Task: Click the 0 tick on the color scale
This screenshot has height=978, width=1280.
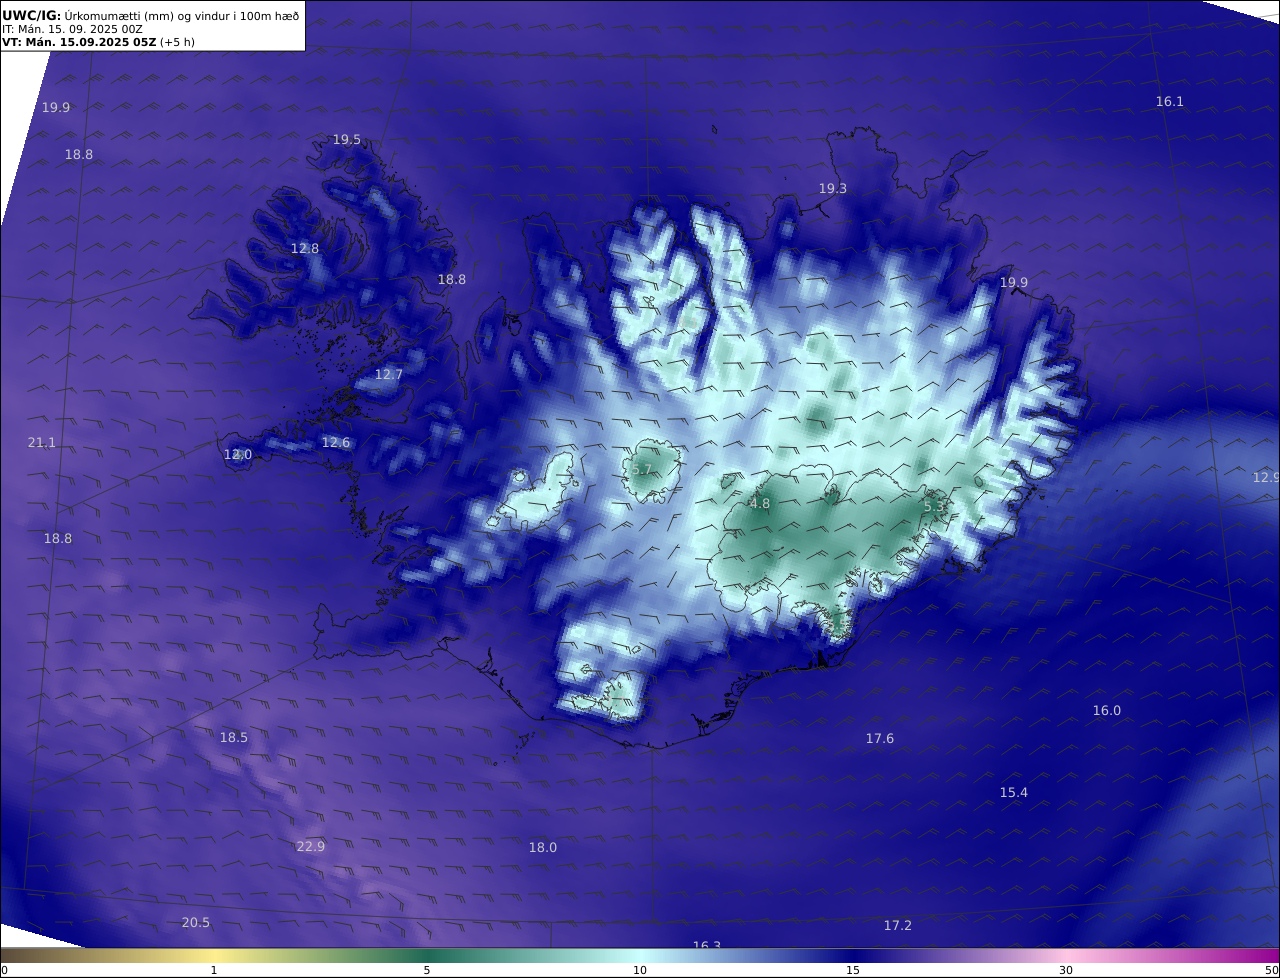Action: click(x=4, y=970)
